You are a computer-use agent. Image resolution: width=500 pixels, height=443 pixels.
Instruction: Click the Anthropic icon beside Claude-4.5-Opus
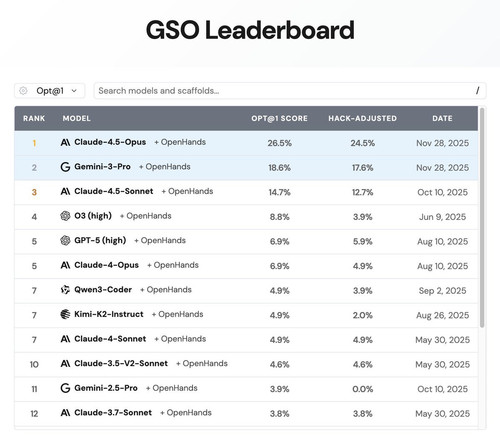pos(65,143)
